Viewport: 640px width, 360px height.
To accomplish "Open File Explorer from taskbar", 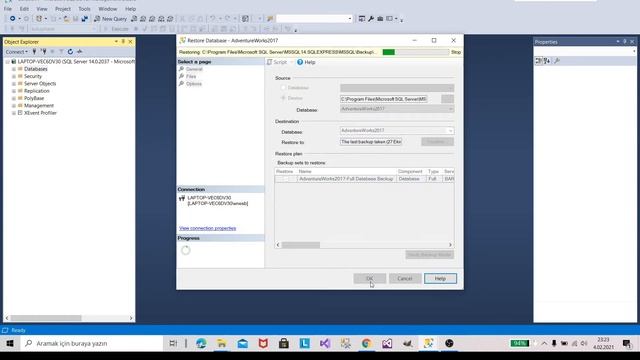I will click(x=222, y=344).
